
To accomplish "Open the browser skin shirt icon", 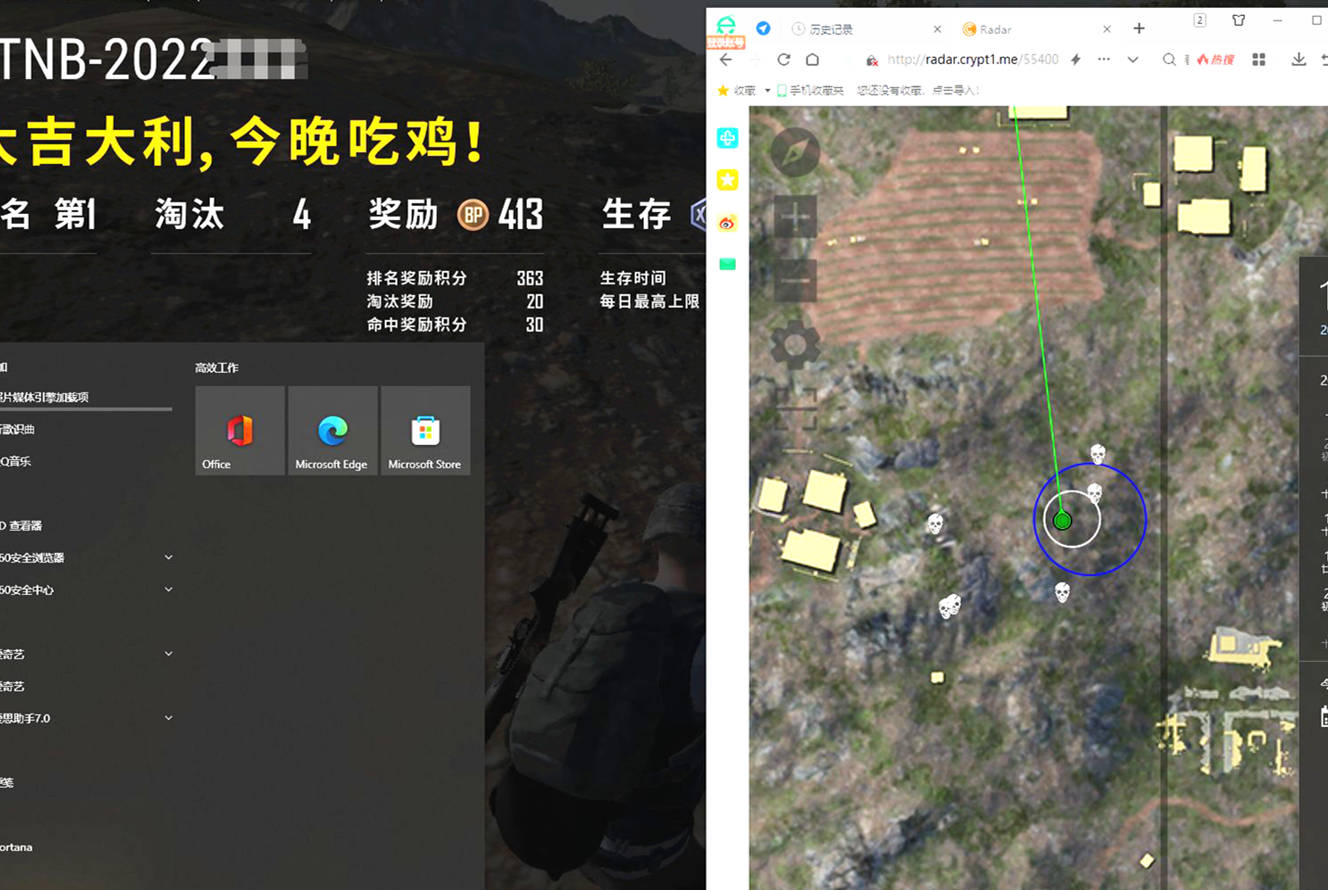I will pos(1238,20).
